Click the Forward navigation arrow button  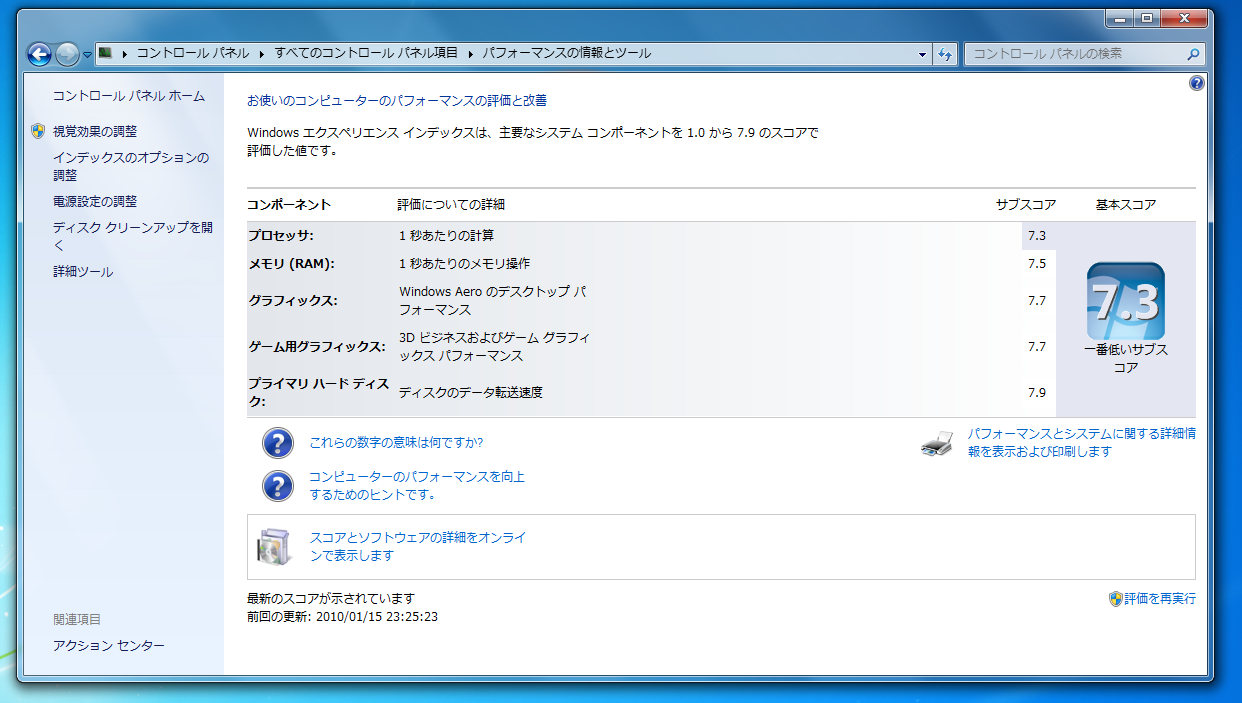tap(68, 54)
